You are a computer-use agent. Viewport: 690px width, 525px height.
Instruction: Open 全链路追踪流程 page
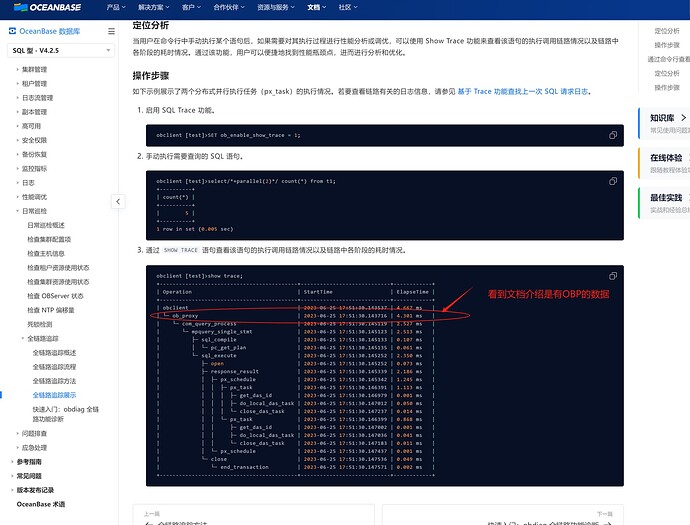54,367
